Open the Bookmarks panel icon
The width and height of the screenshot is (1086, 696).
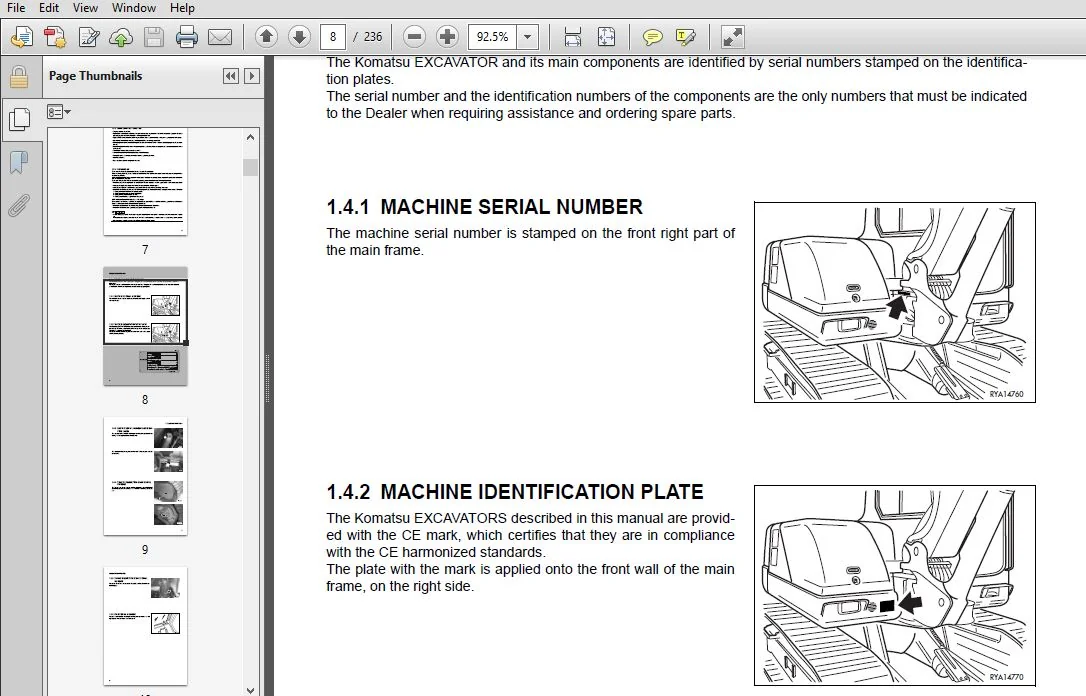click(19, 162)
